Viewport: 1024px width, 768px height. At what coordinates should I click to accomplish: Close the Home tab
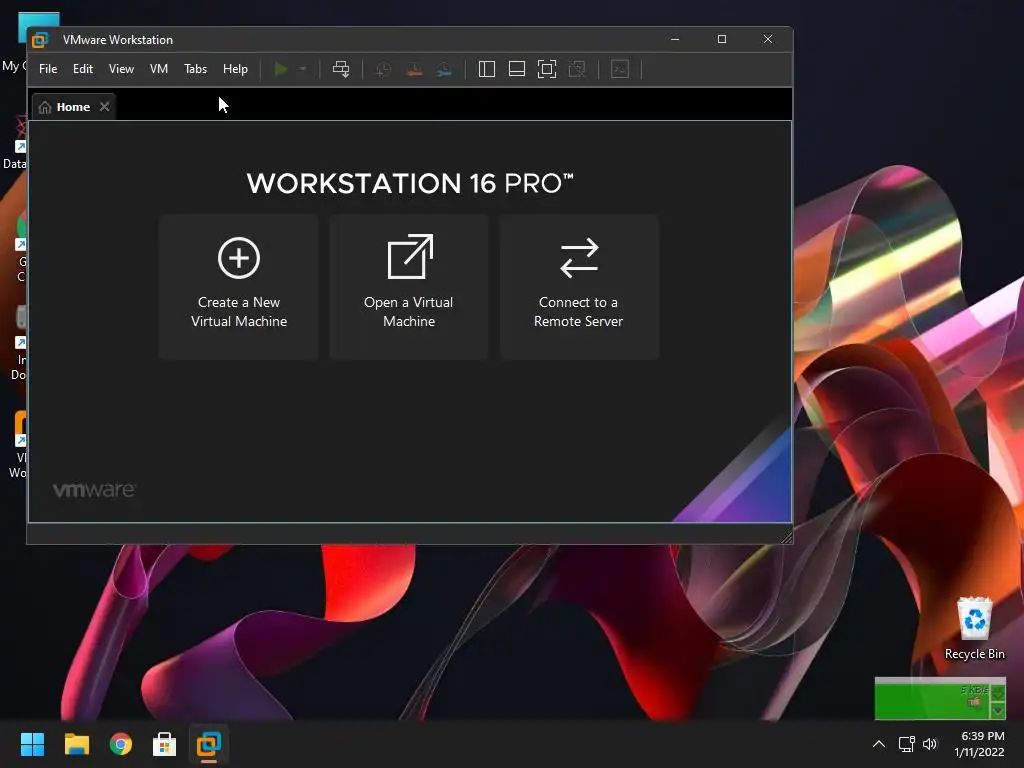tap(104, 106)
